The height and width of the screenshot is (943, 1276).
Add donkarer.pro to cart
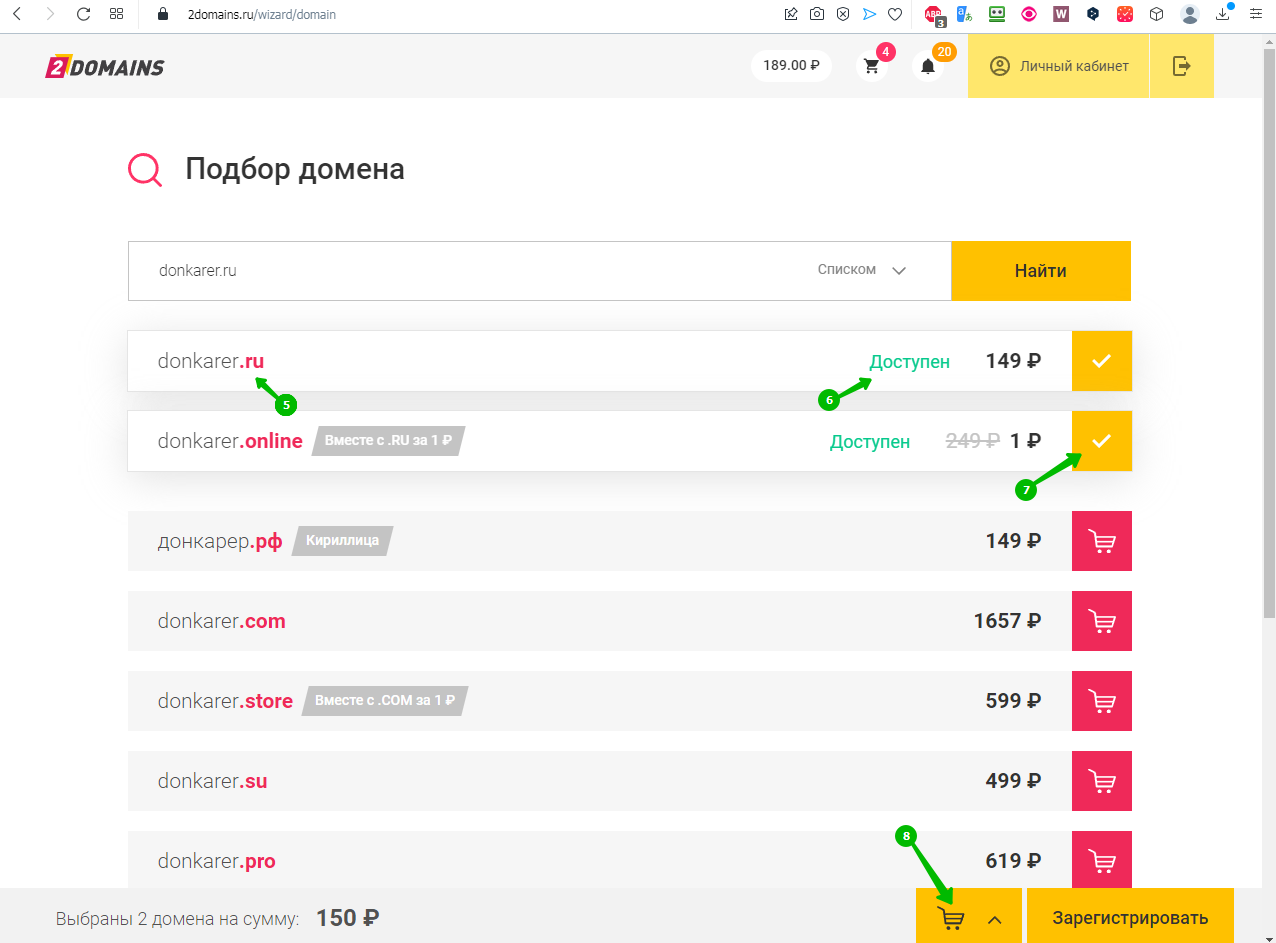tap(1102, 860)
